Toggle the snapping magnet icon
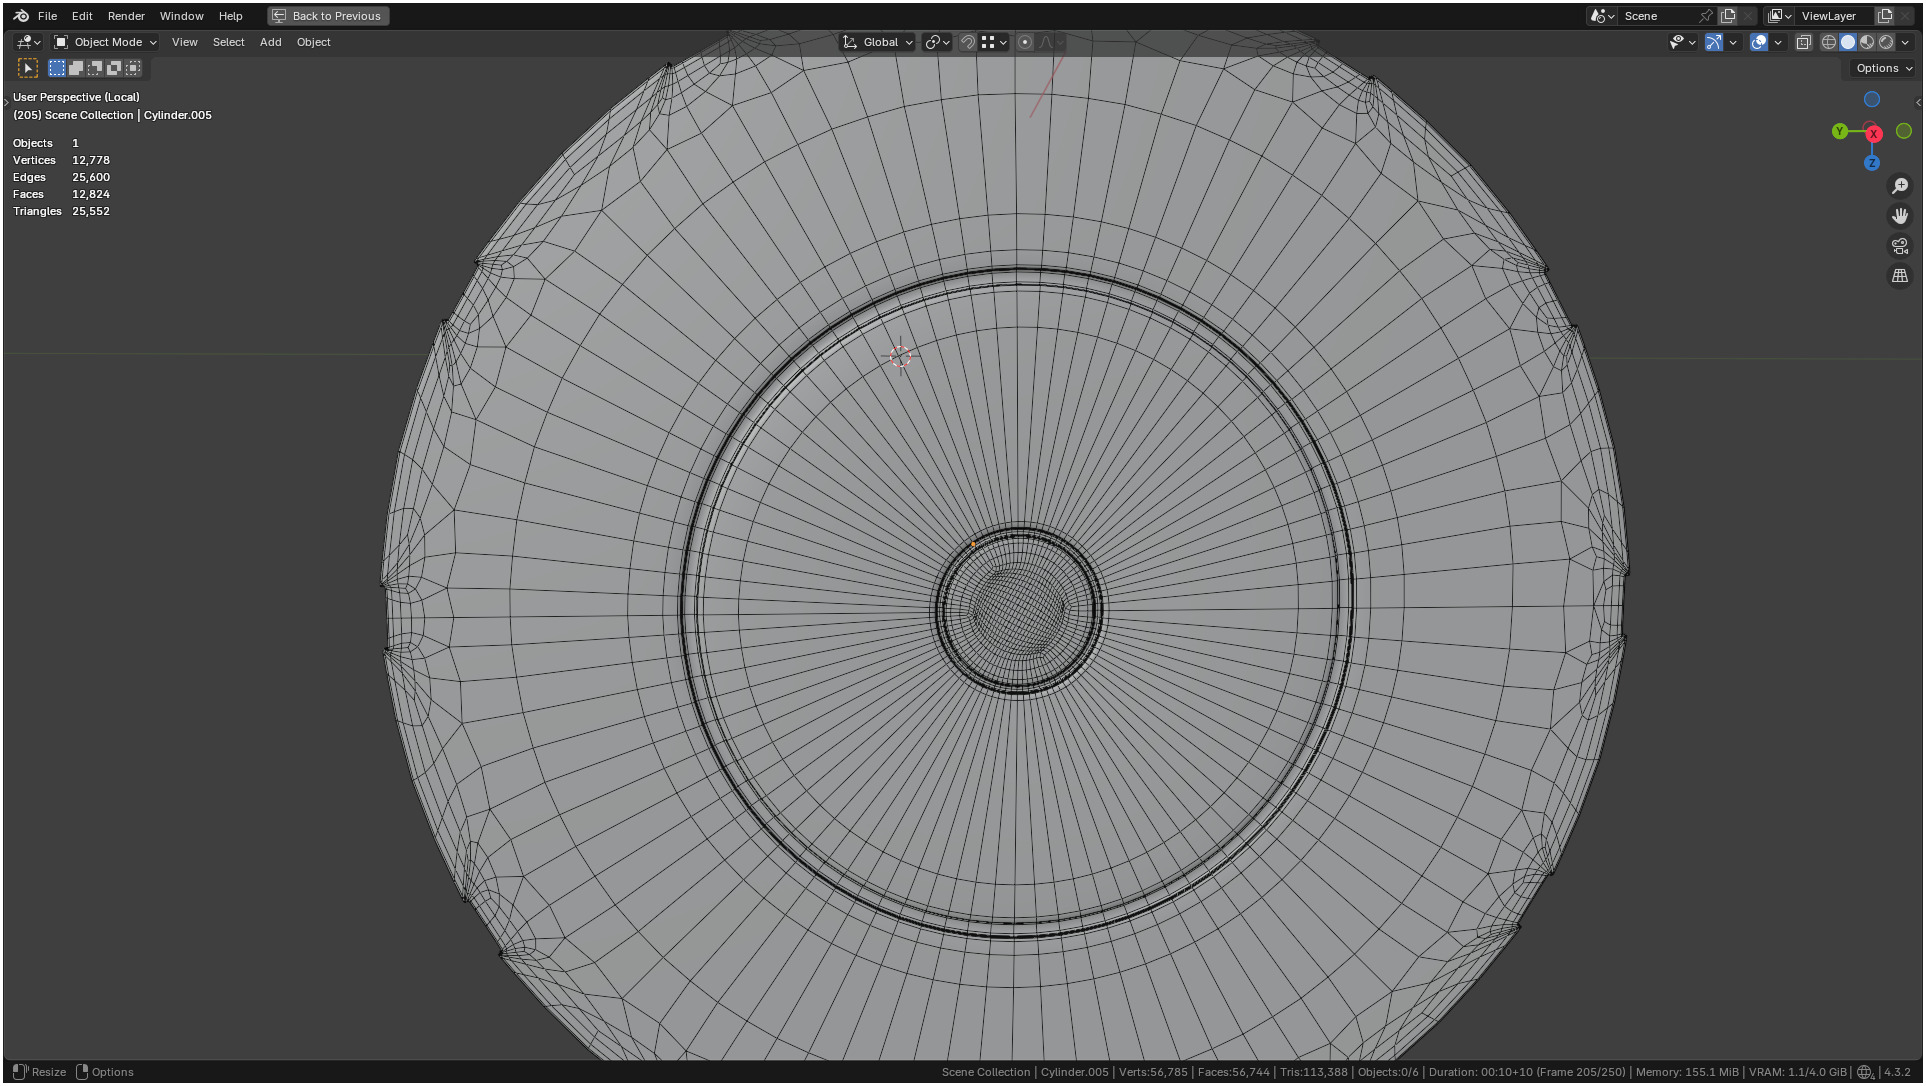Image resolution: width=1926 pixels, height=1086 pixels. (x=967, y=42)
